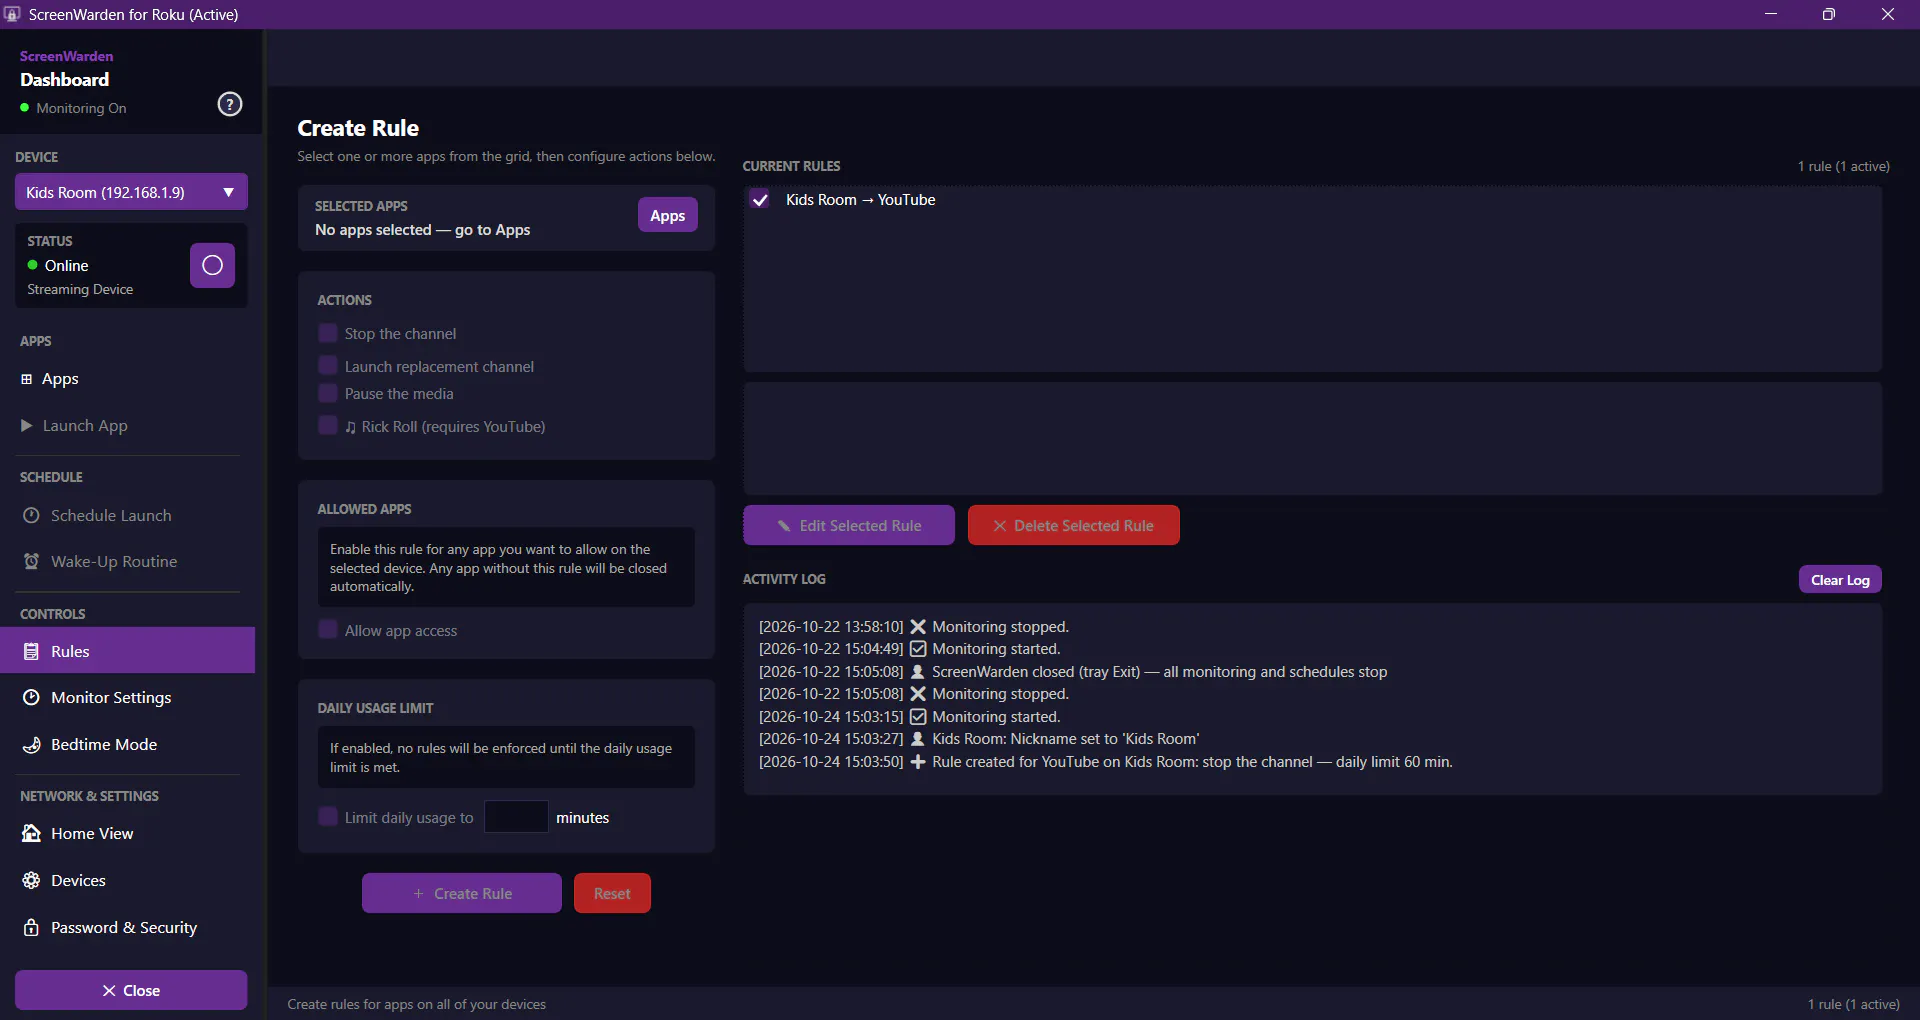Tick 'Launch replacement channel' checkbox
This screenshot has width=1920, height=1020.
click(328, 365)
